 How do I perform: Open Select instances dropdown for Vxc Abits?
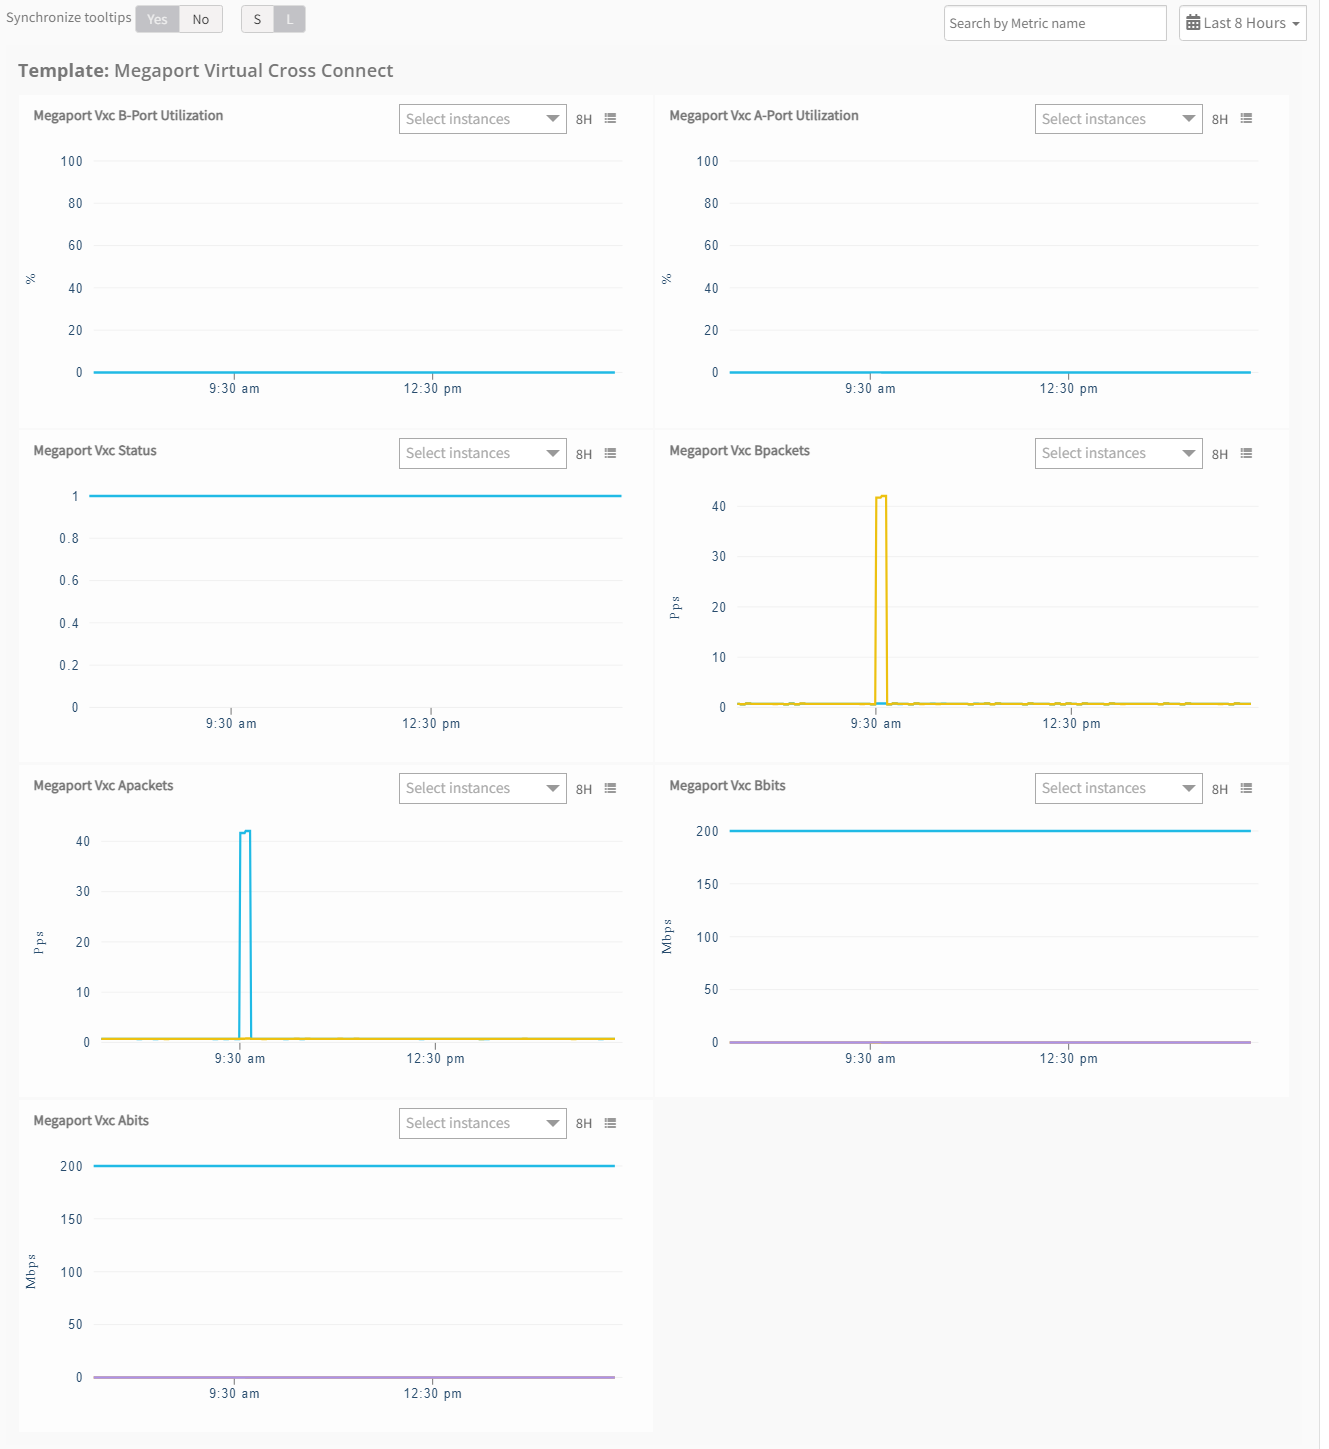point(482,1123)
